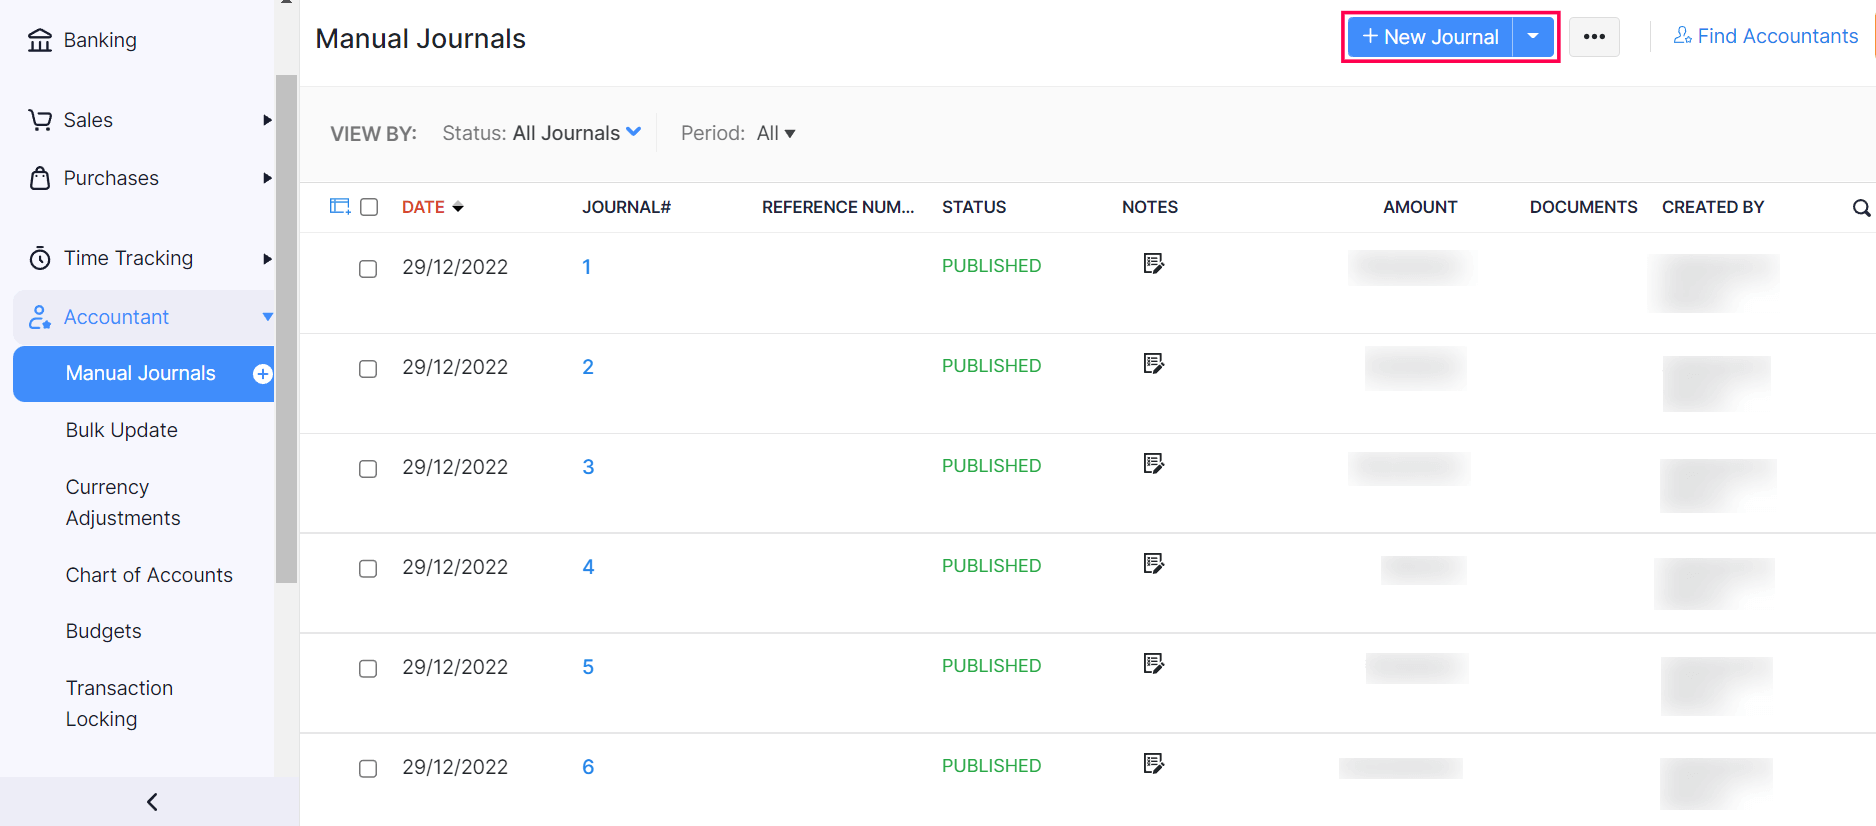Open the column customization icon
The image size is (1876, 826).
coord(339,206)
